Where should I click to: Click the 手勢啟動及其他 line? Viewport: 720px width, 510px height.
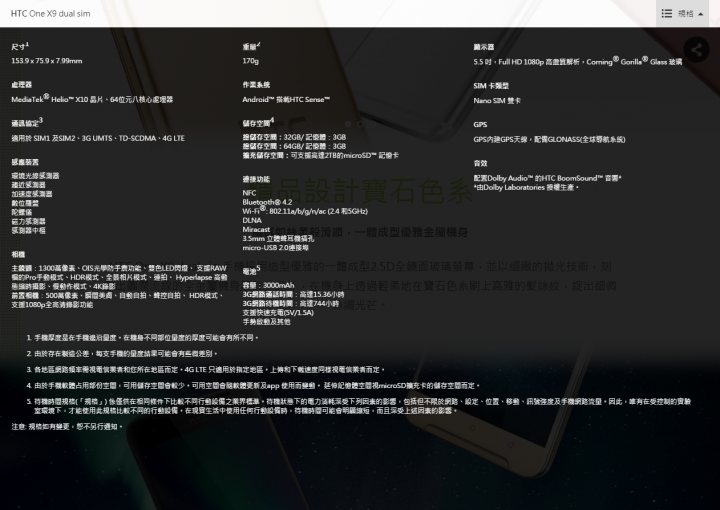tap(266, 322)
